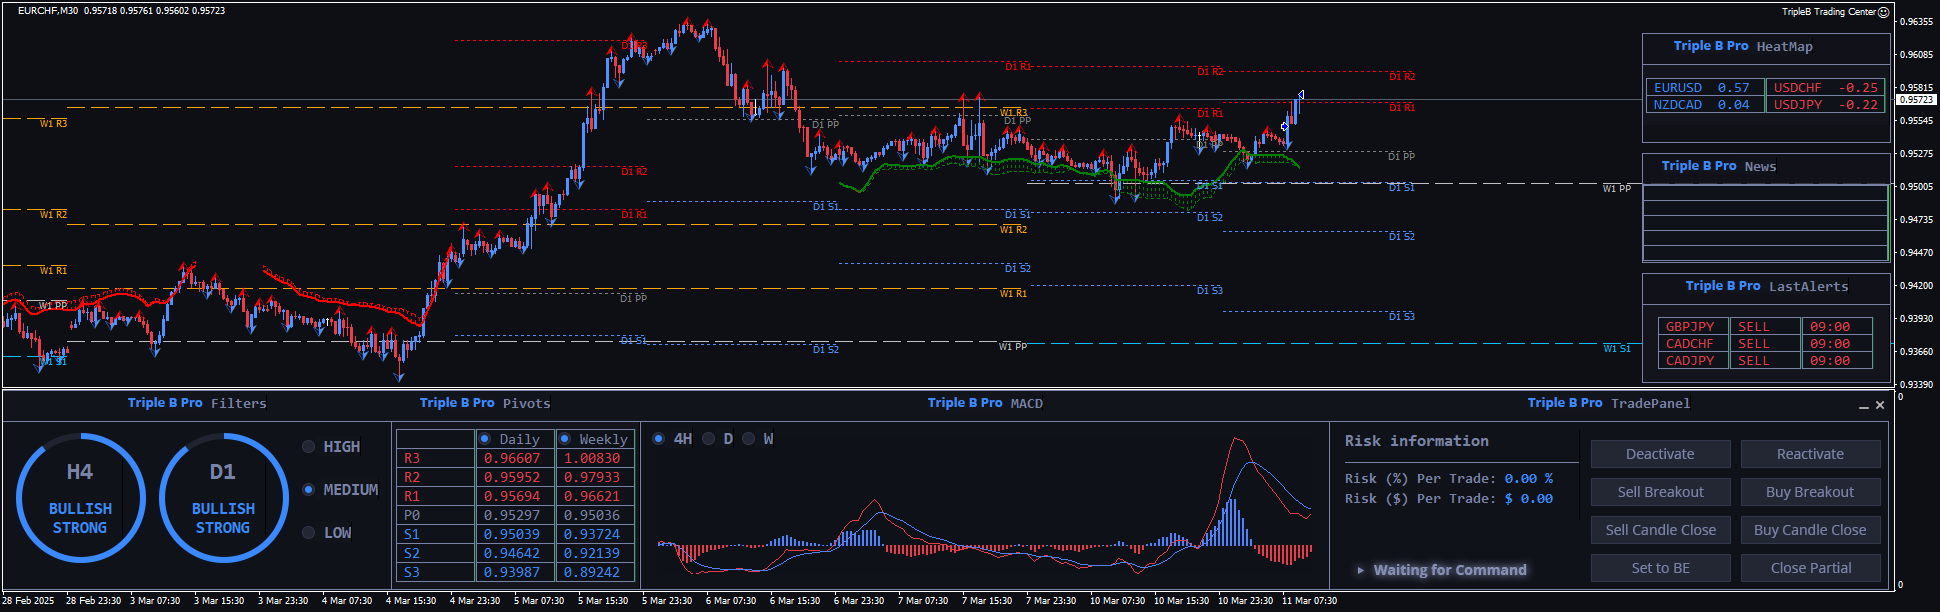Switch MACD timeframe to D
This screenshot has width=1940, height=612.
coord(709,439)
